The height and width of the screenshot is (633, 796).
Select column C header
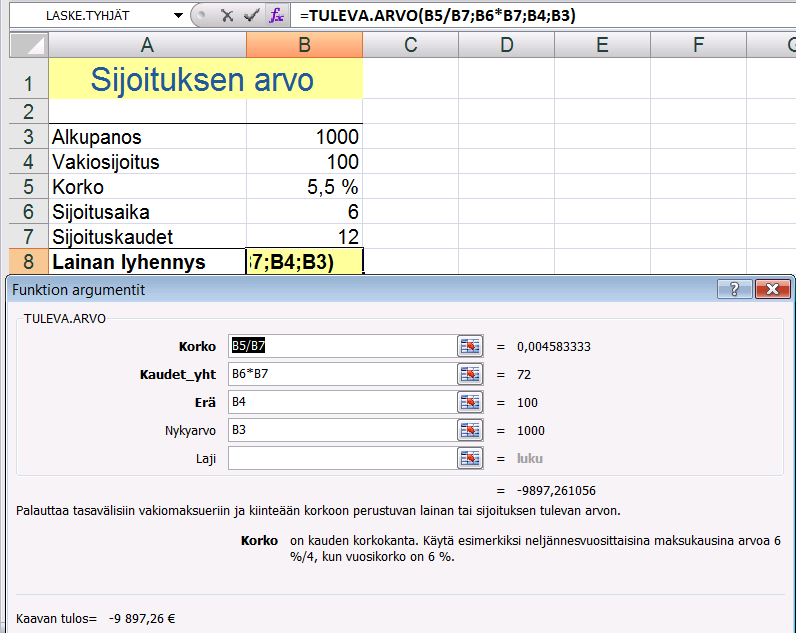411,45
